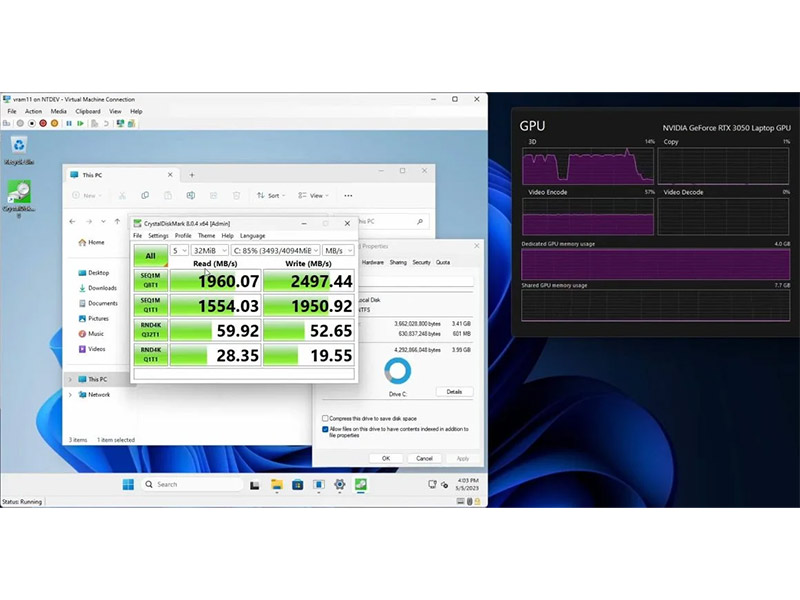The width and height of the screenshot is (800, 600).
Task: Click the search magnifier in File Explorer
Action: (x=420, y=221)
